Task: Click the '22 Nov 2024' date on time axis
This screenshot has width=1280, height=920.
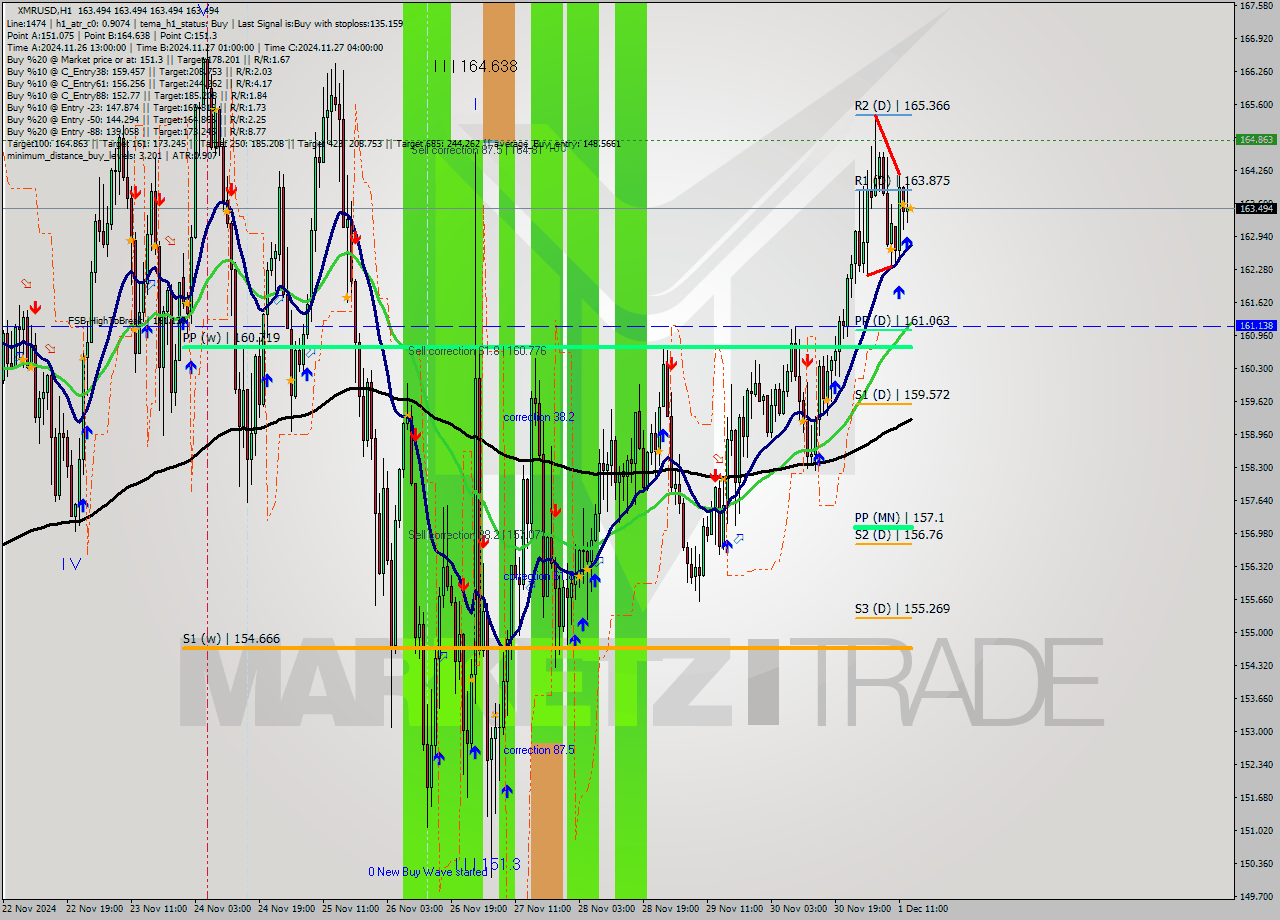Action: click(30, 909)
